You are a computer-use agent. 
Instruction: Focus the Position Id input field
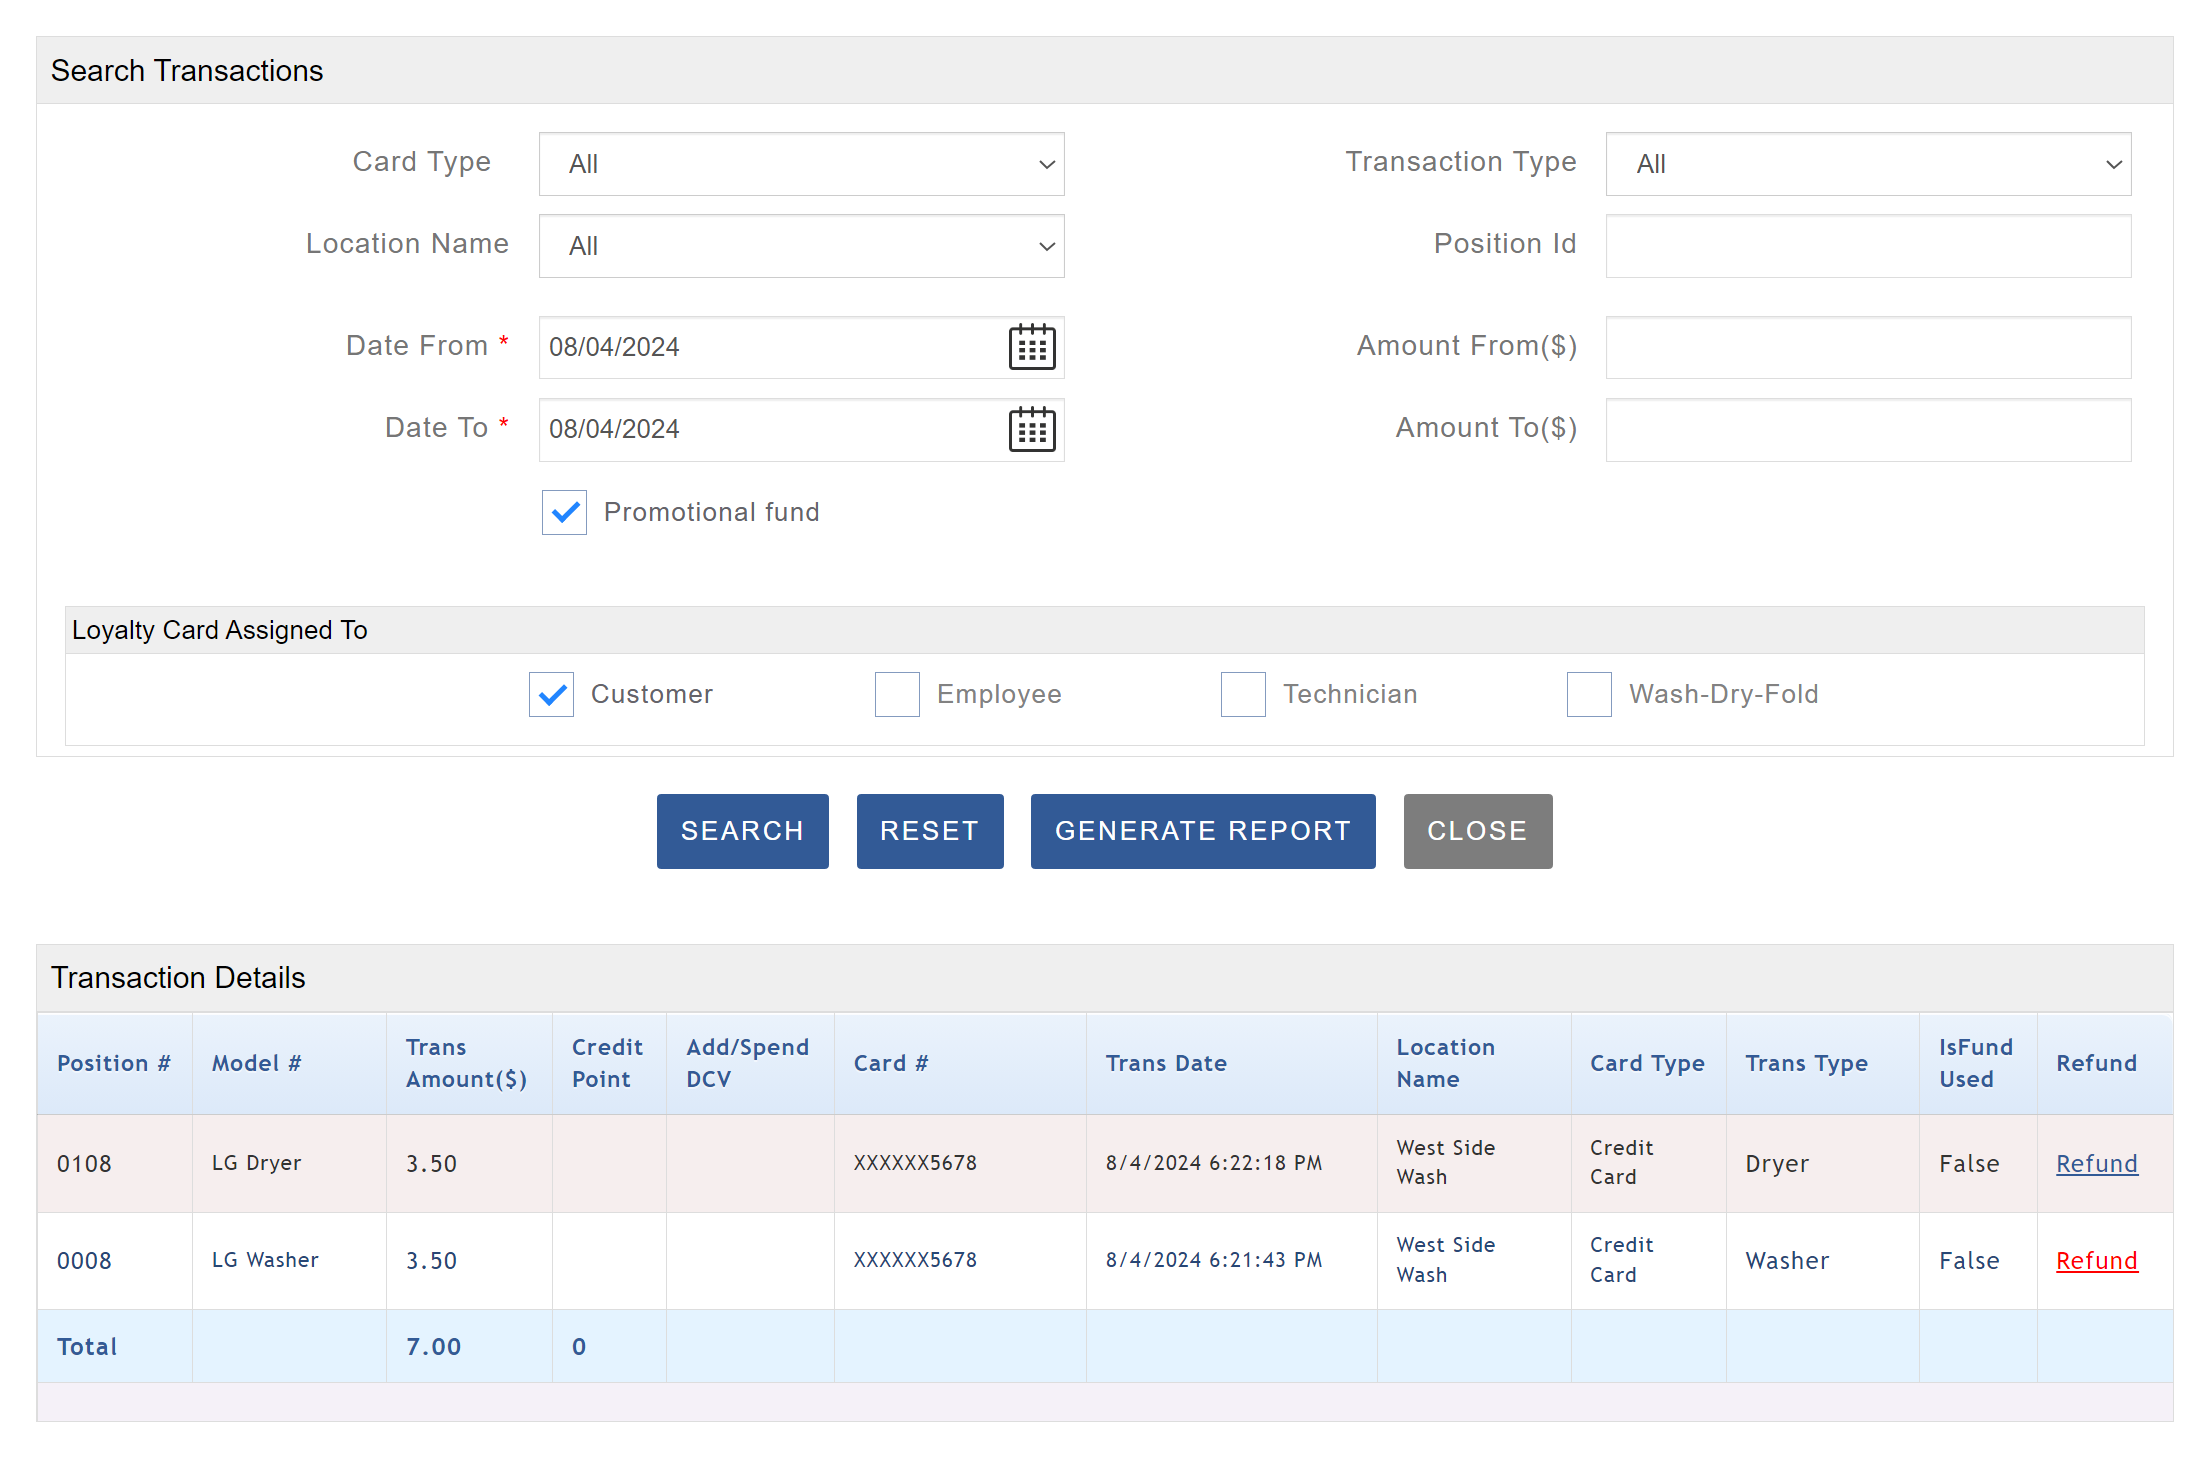1867,246
